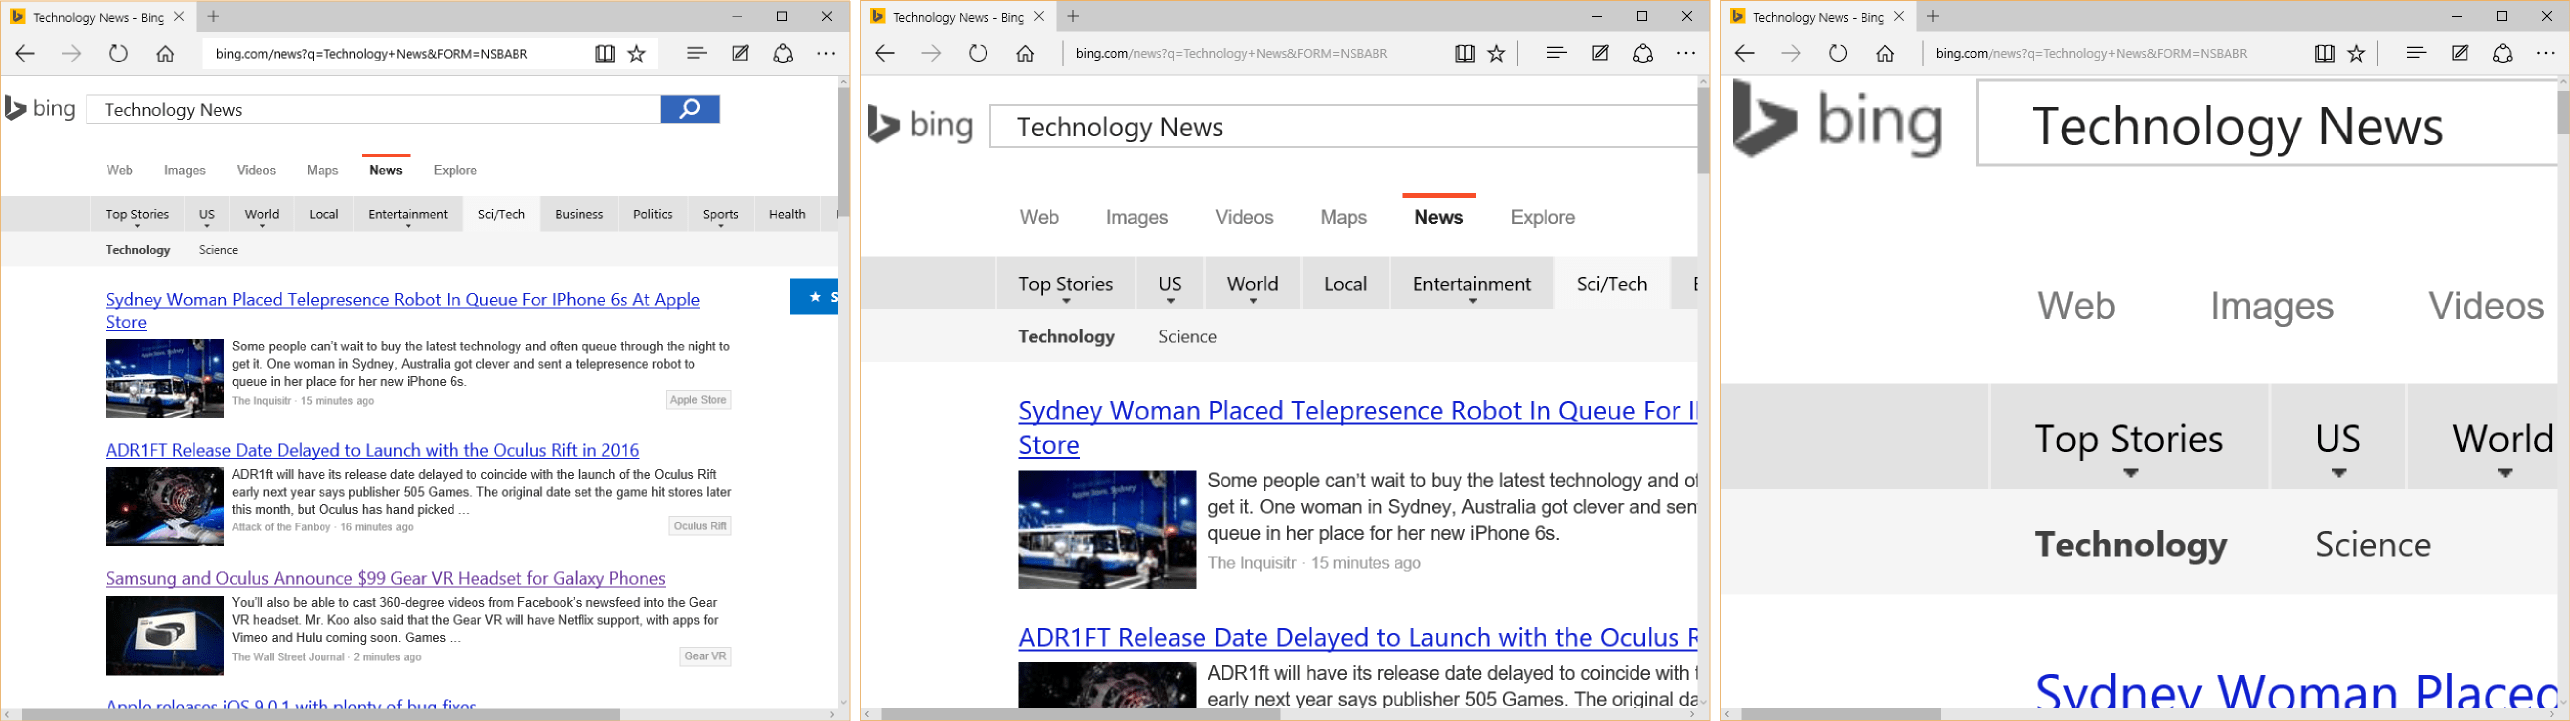The image size is (2570, 721).
Task: Select the Business category in left window
Action: click(579, 214)
